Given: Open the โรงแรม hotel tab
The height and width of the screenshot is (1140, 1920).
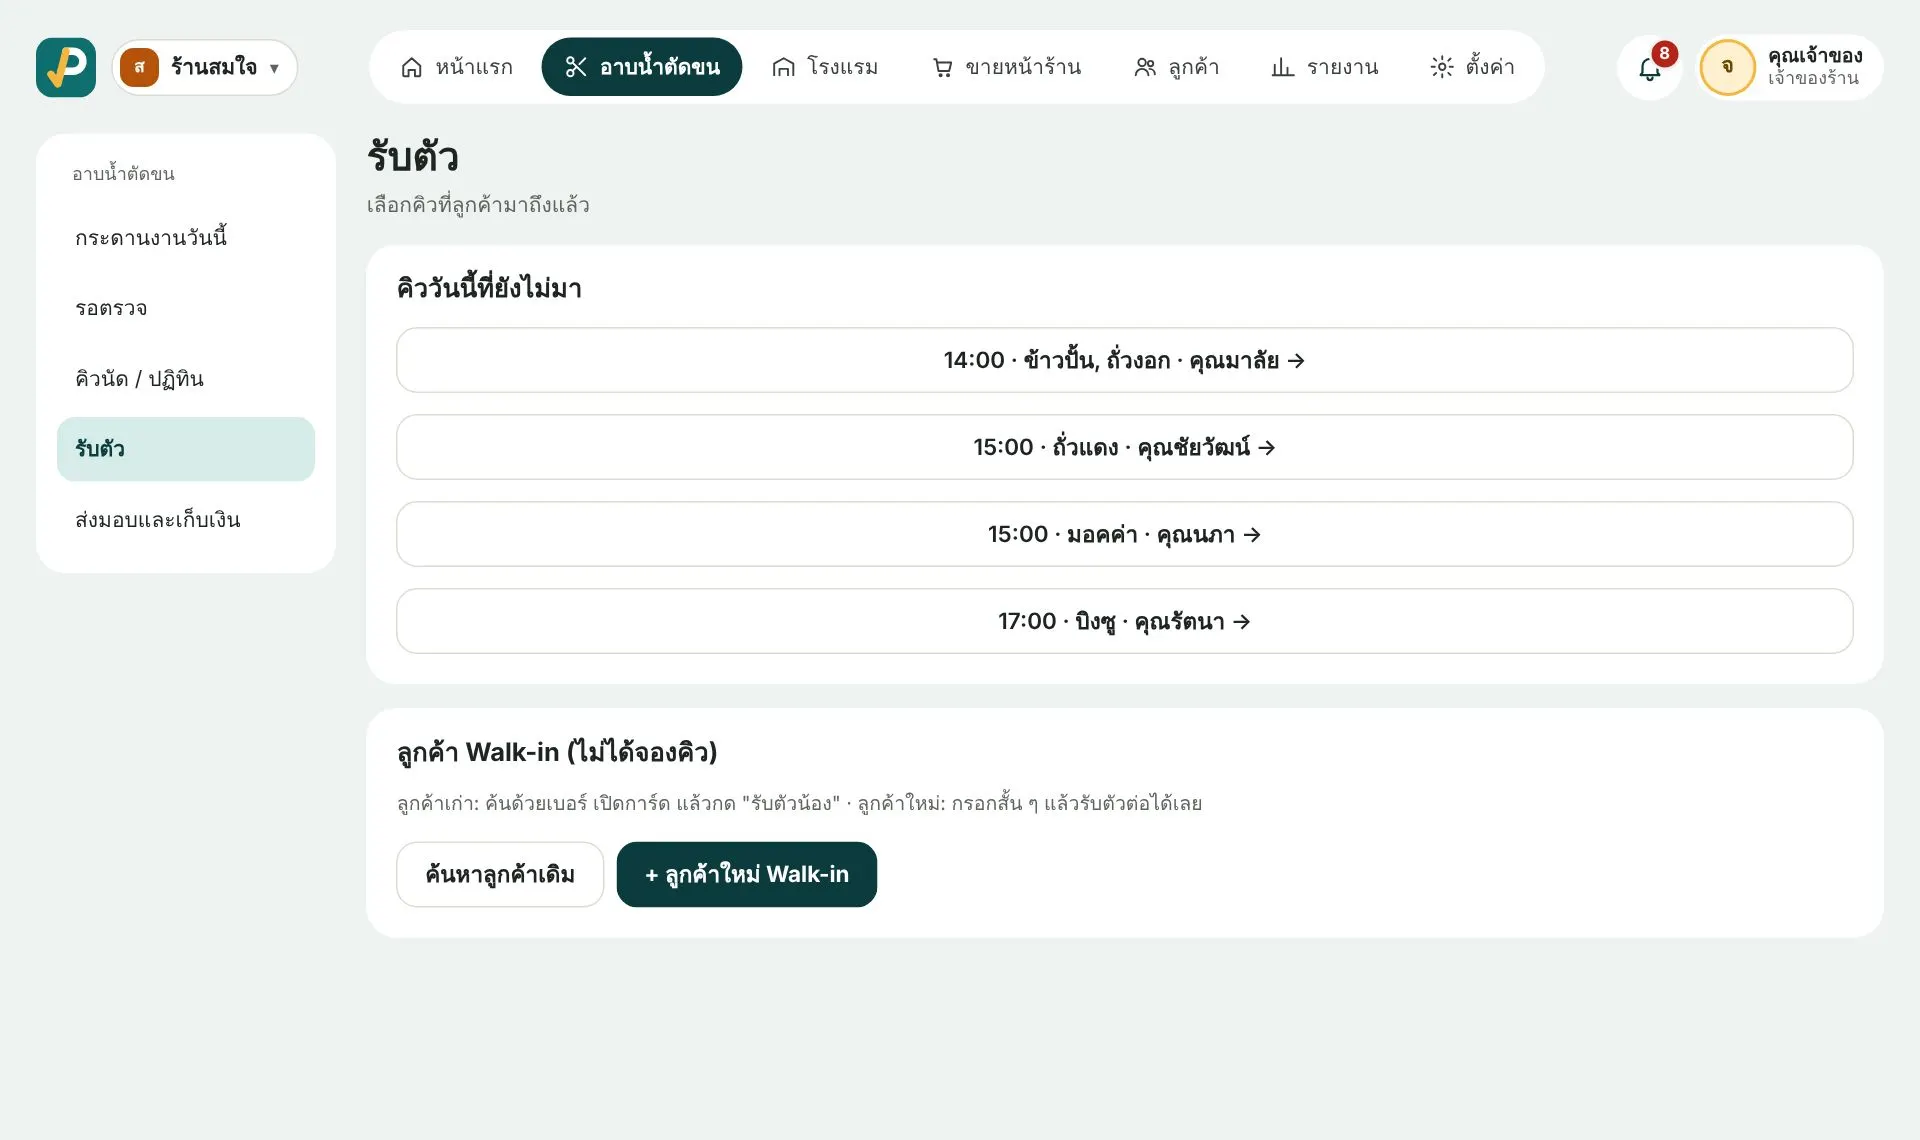Looking at the screenshot, I should (824, 67).
